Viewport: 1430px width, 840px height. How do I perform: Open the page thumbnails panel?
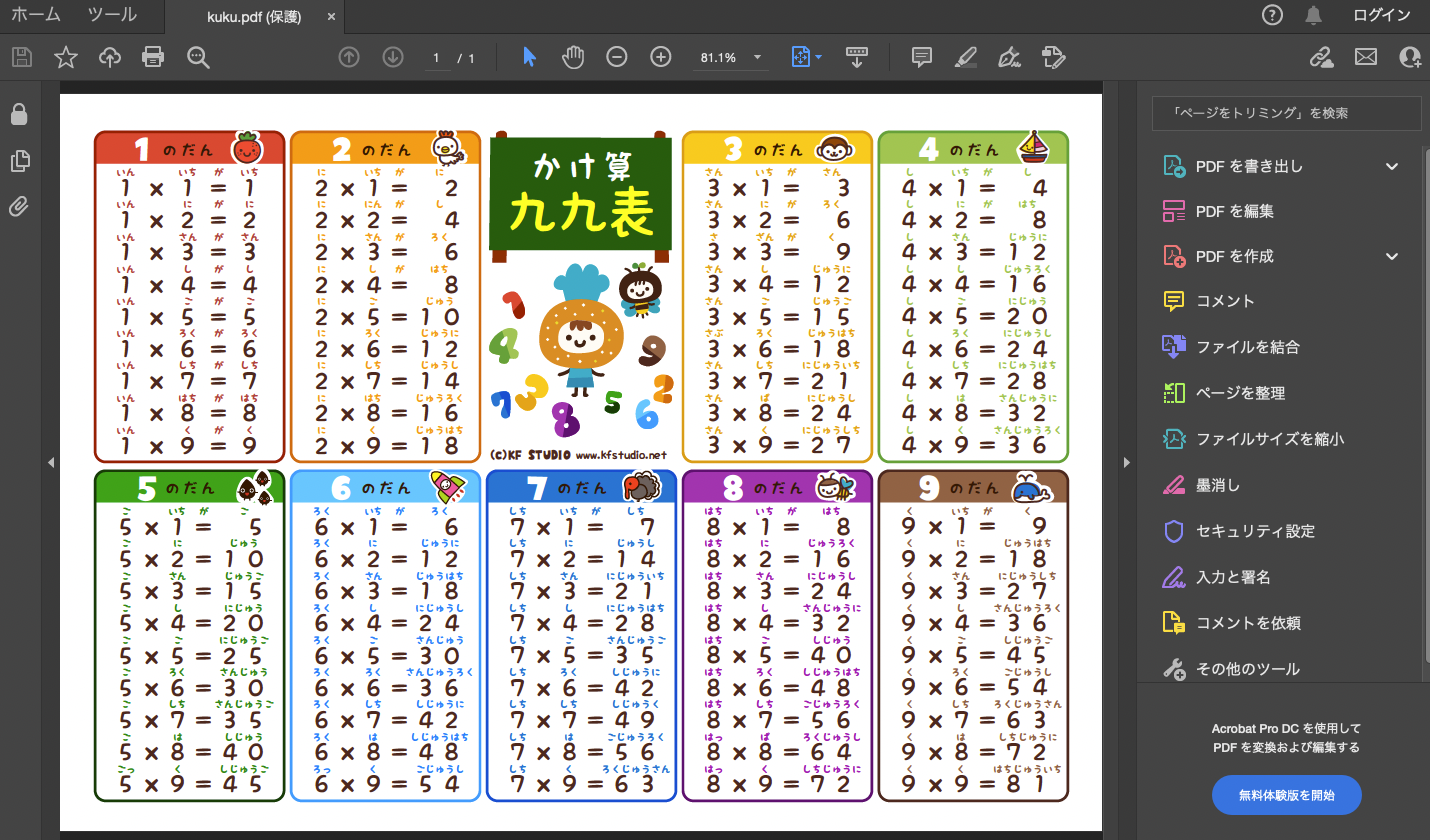point(18,161)
